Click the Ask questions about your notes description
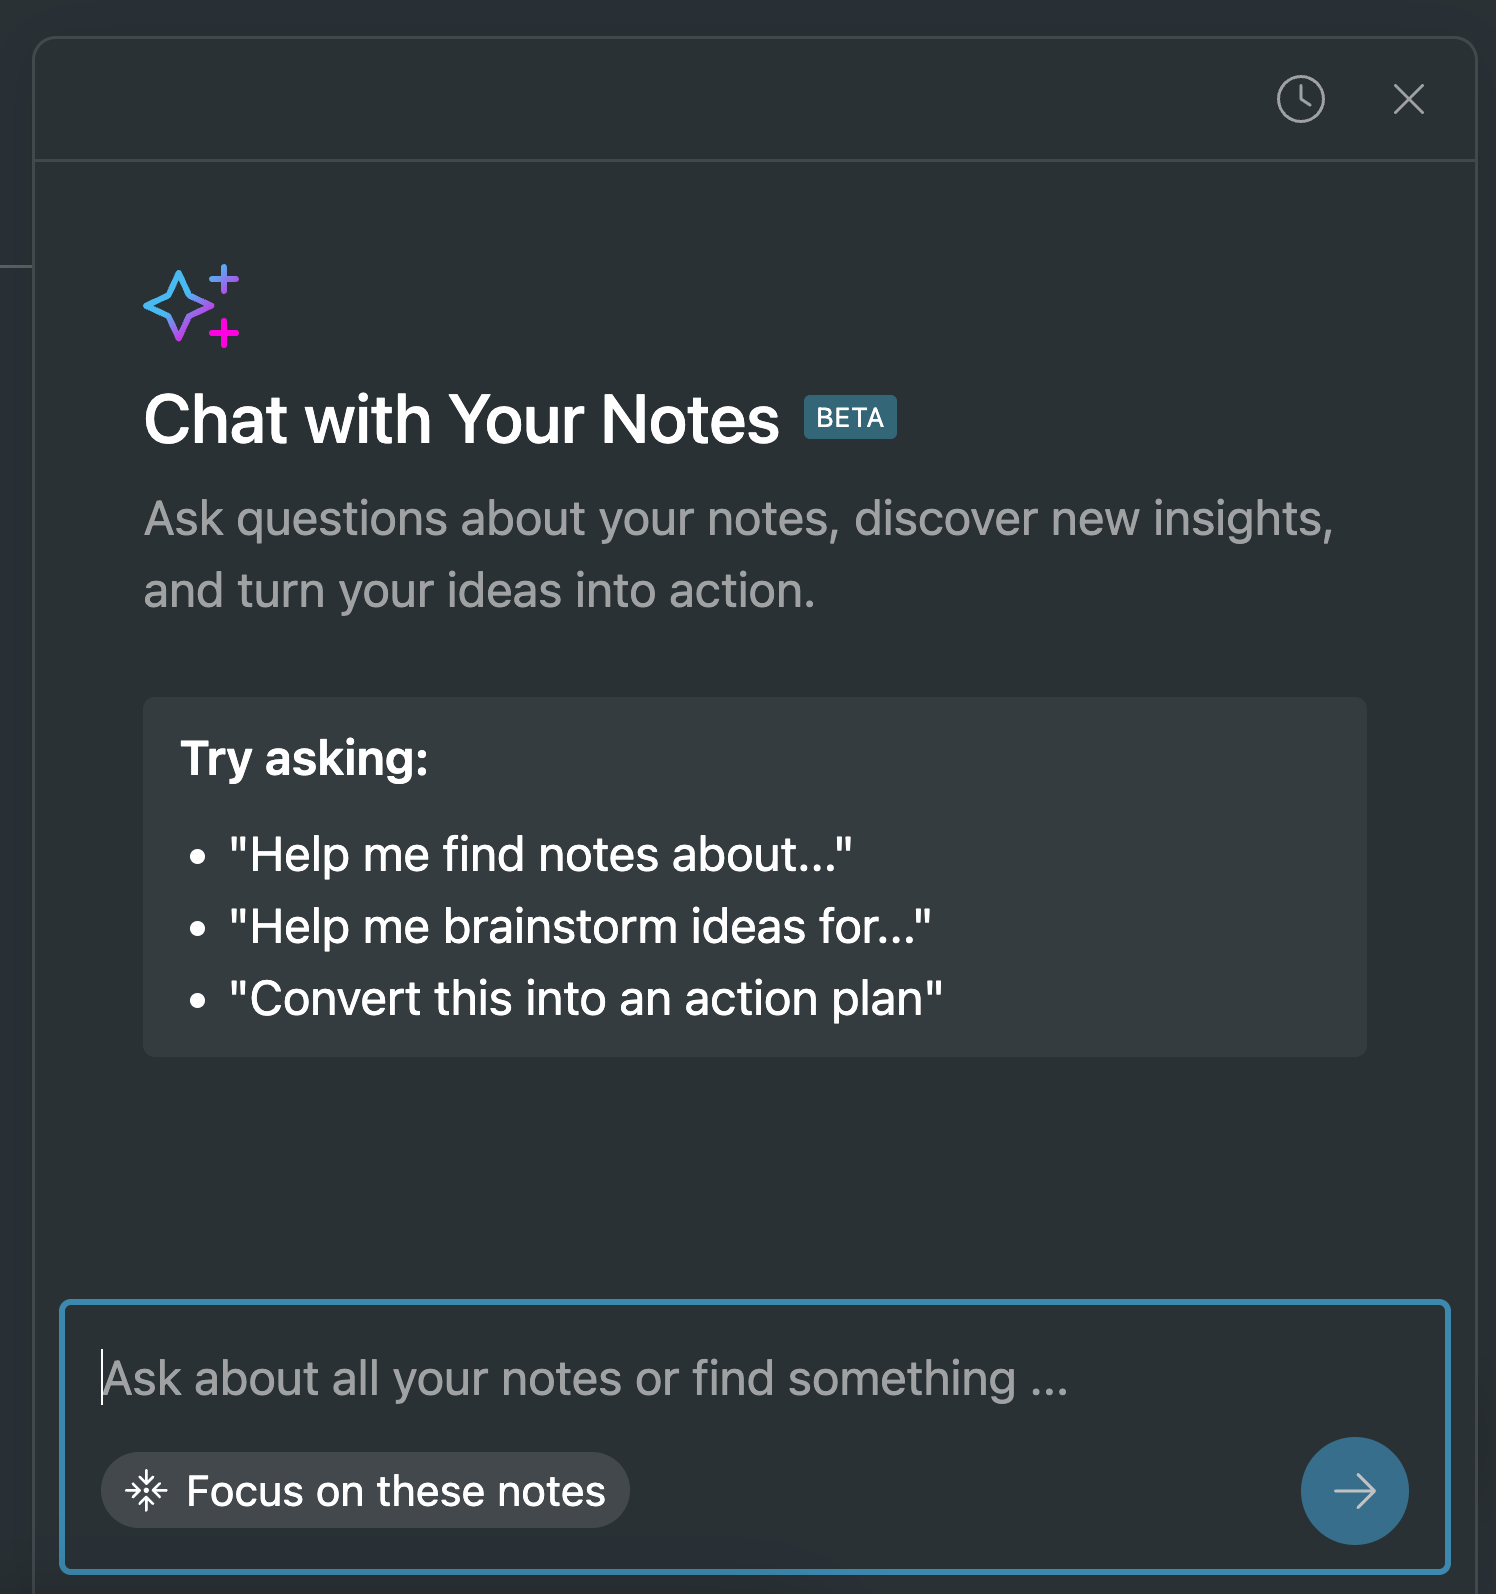This screenshot has height=1594, width=1496. pos(738,554)
